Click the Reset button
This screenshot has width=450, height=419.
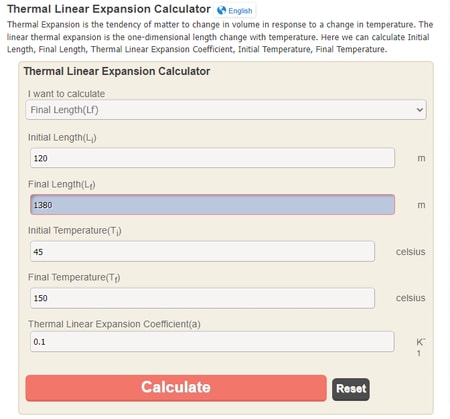351,389
